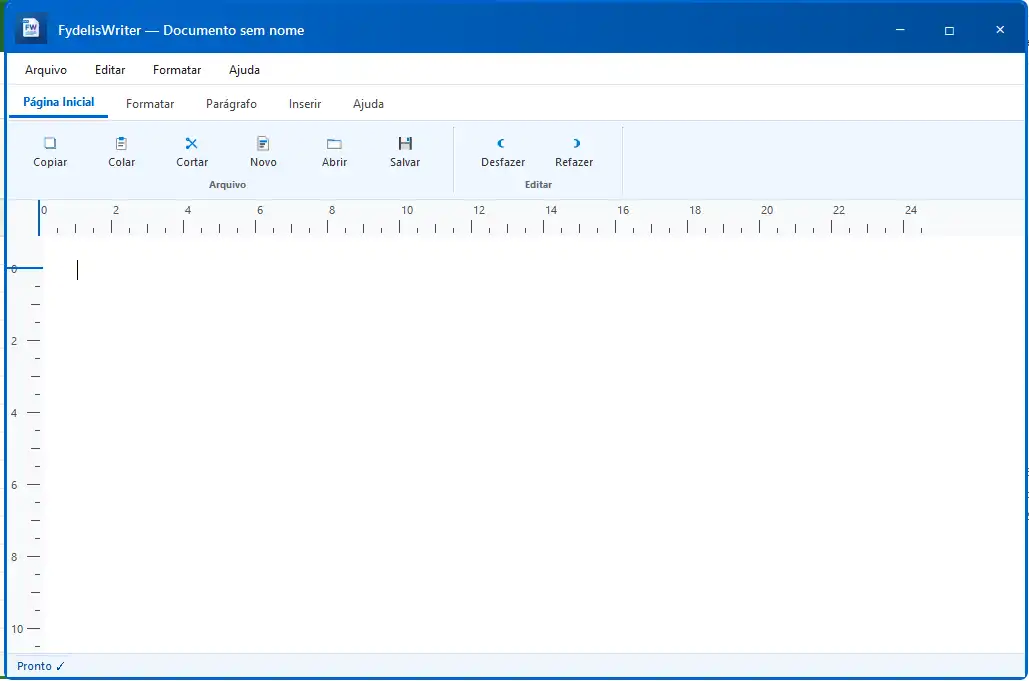
Task: Select the Parágrafo ribbon tab
Action: (x=231, y=104)
